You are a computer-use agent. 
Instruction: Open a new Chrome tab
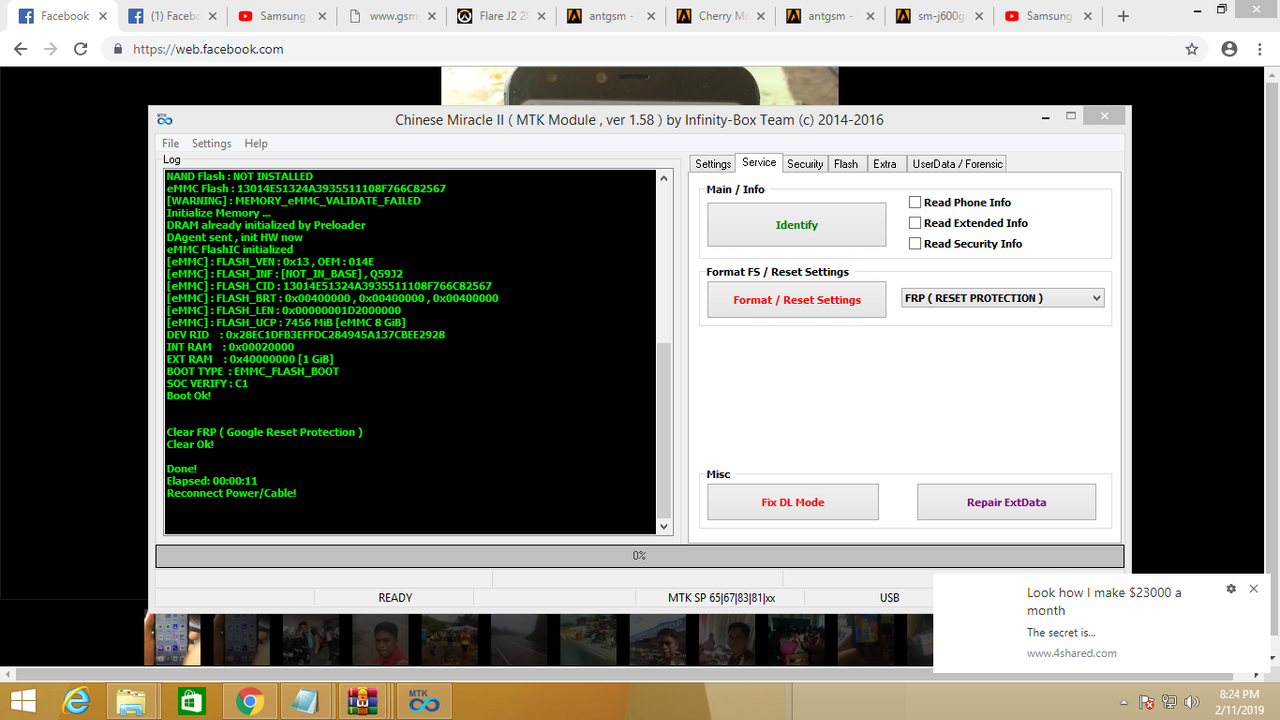pyautogui.click(x=1123, y=16)
